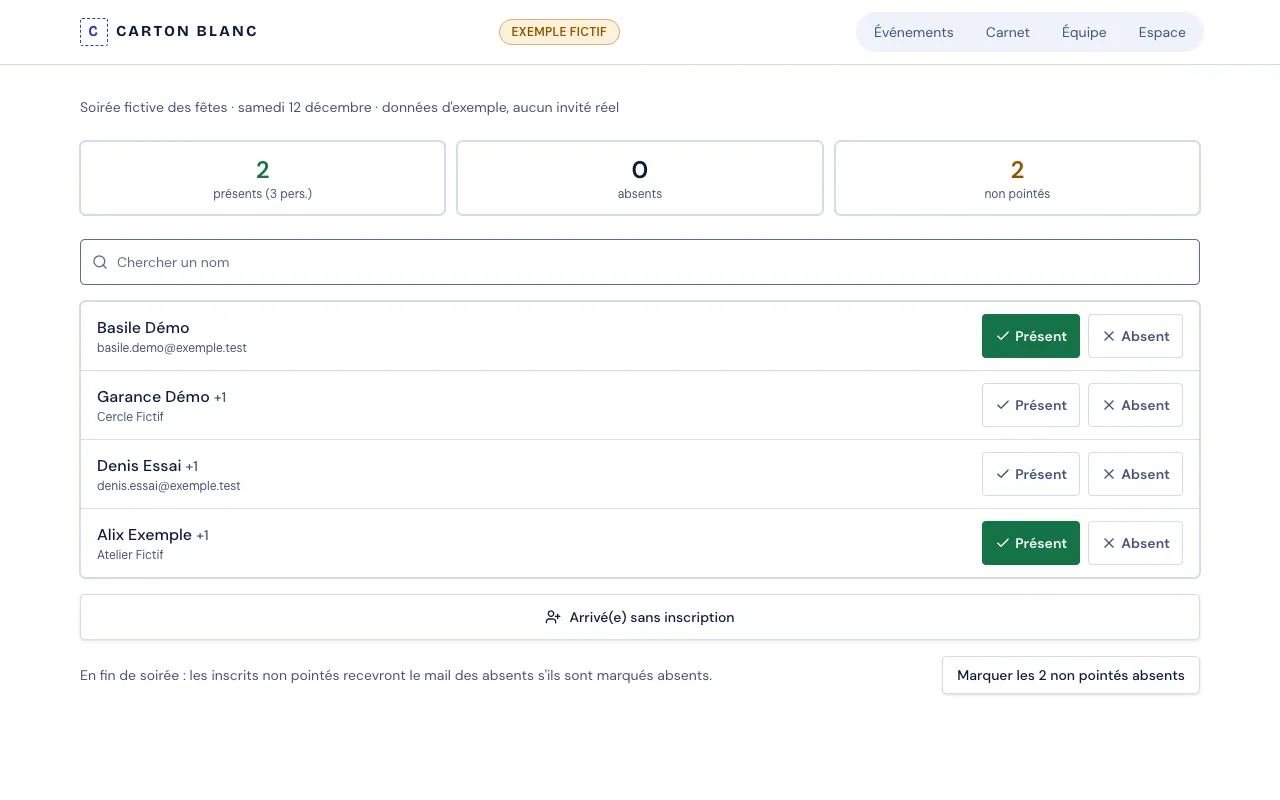This screenshot has width=1280, height=800.
Task: Click the search magnifier icon
Action: click(100, 262)
